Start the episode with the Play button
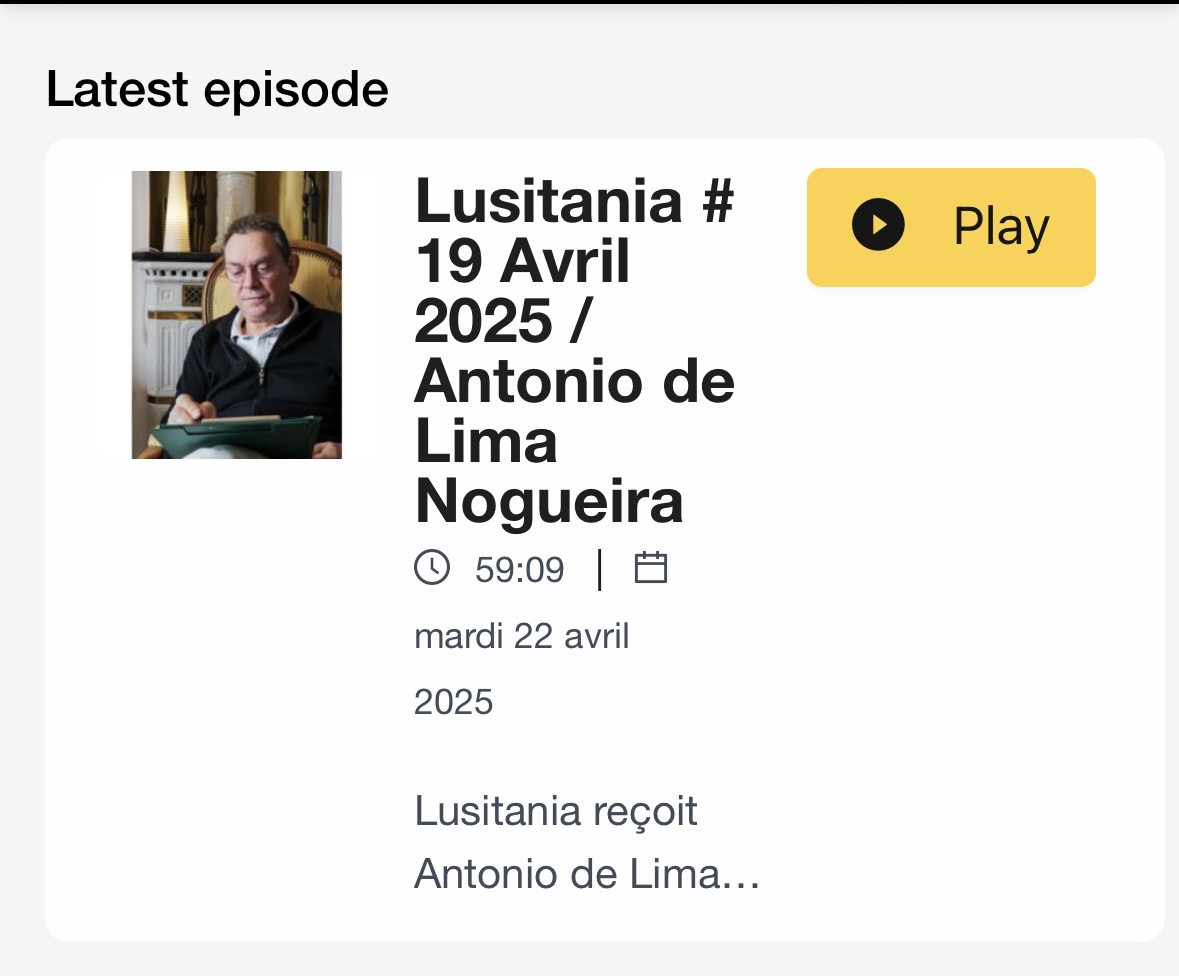This screenshot has width=1179, height=976. click(950, 227)
